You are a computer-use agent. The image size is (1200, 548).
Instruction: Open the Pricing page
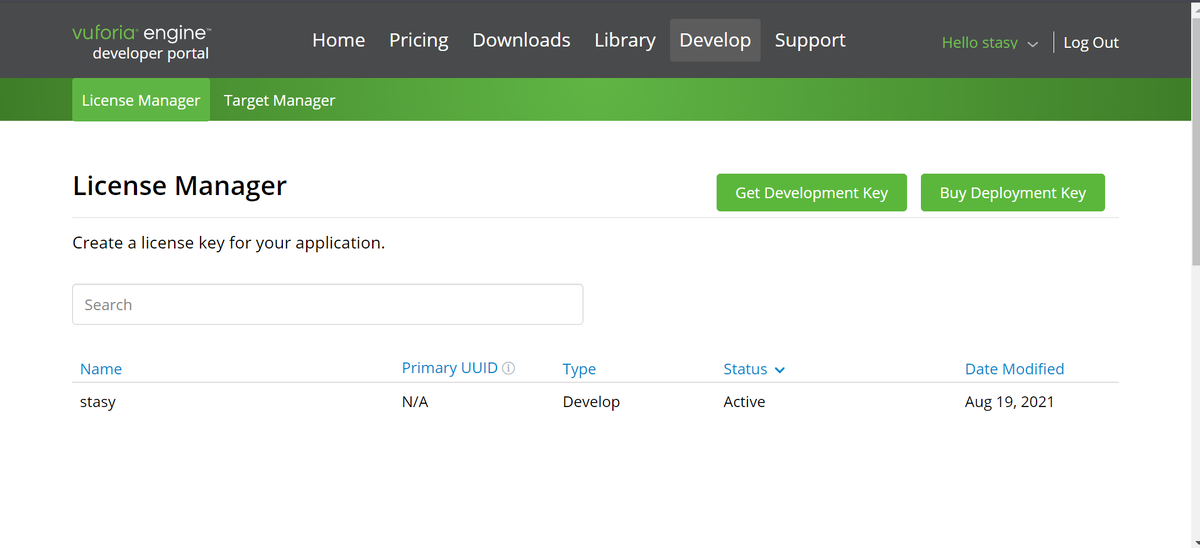418,40
